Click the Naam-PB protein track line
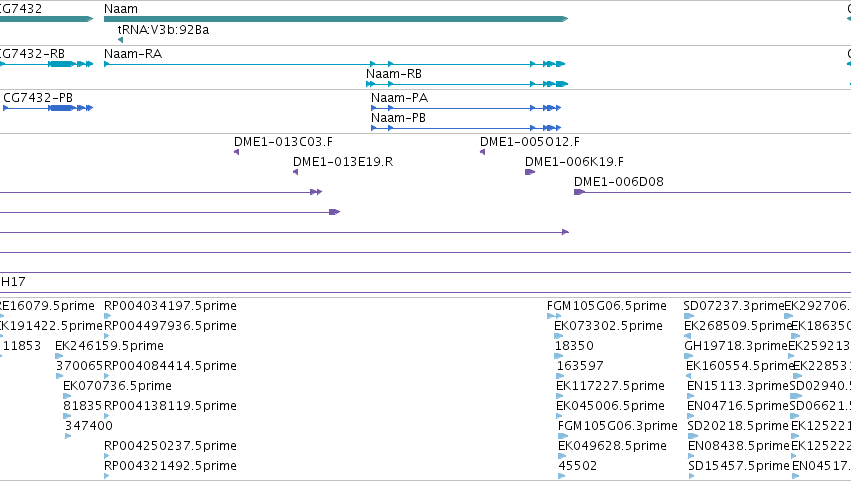This screenshot has height=481, width=851. (466, 128)
